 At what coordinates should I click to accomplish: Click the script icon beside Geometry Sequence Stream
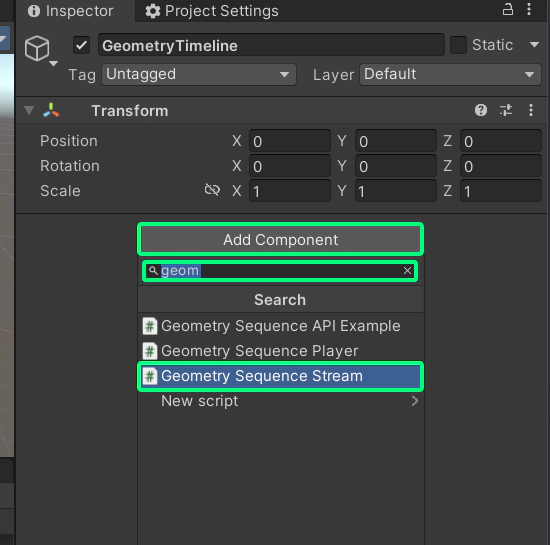click(x=150, y=376)
